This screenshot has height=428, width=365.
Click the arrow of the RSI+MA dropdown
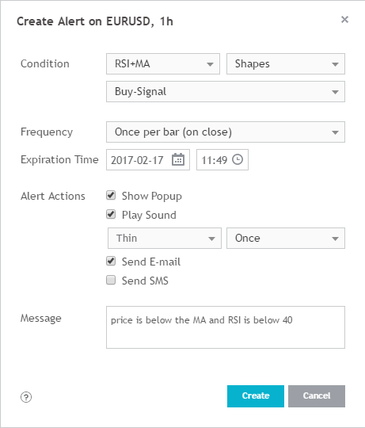(210, 64)
